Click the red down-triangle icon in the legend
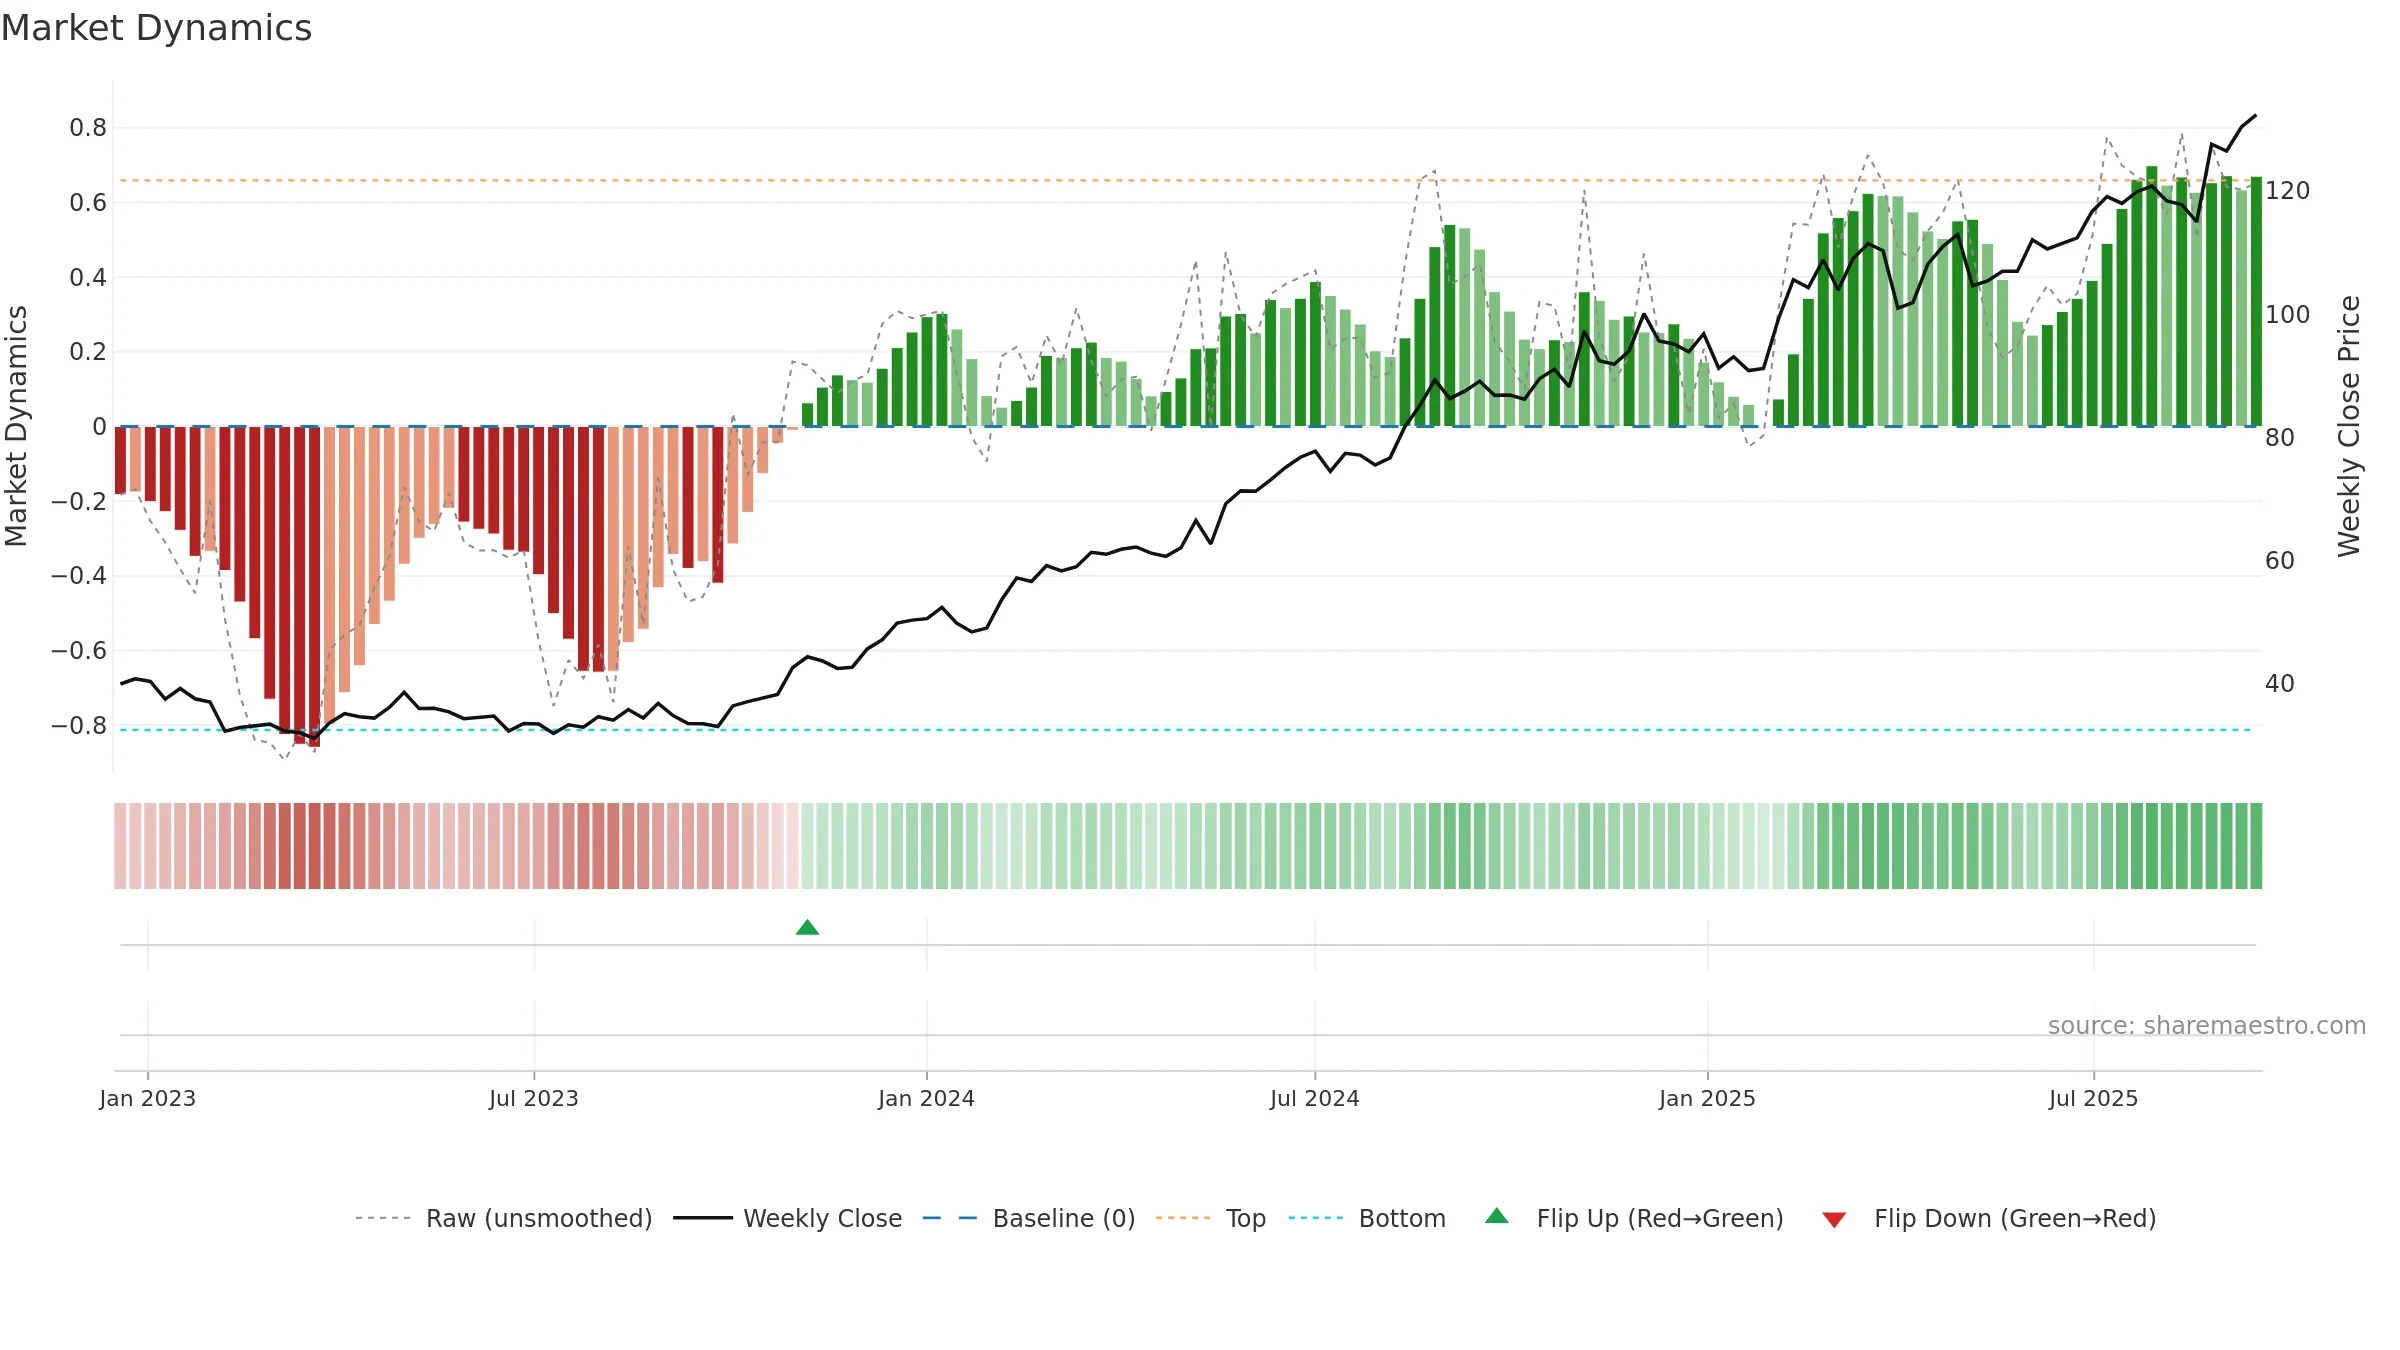The image size is (2400, 1350). click(1834, 1220)
